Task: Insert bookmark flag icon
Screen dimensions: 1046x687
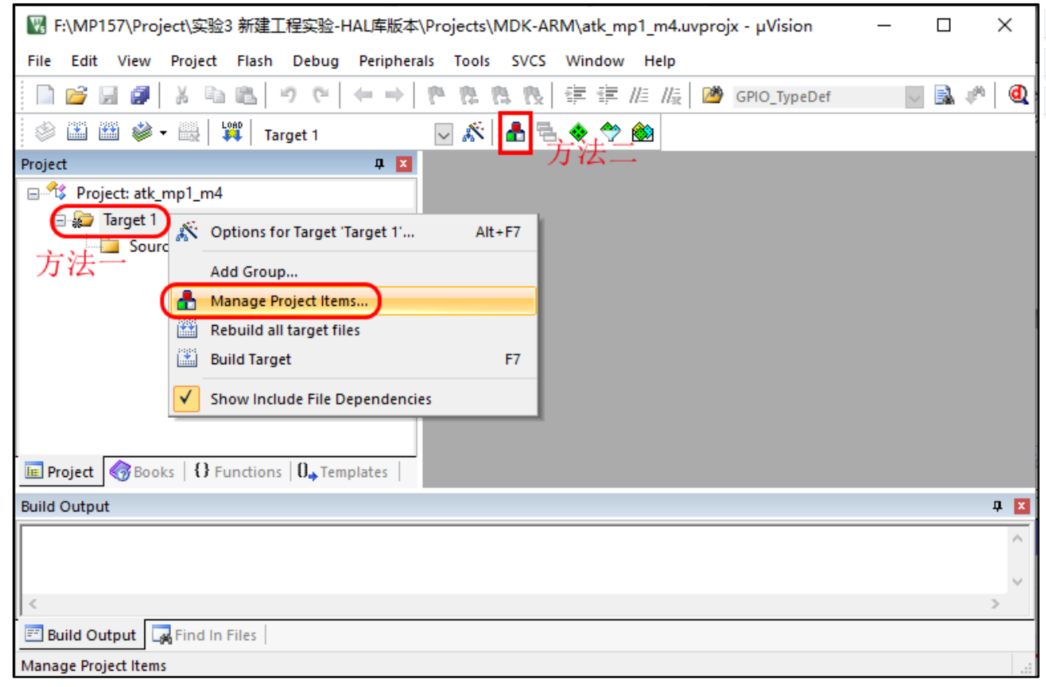Action: (x=436, y=95)
